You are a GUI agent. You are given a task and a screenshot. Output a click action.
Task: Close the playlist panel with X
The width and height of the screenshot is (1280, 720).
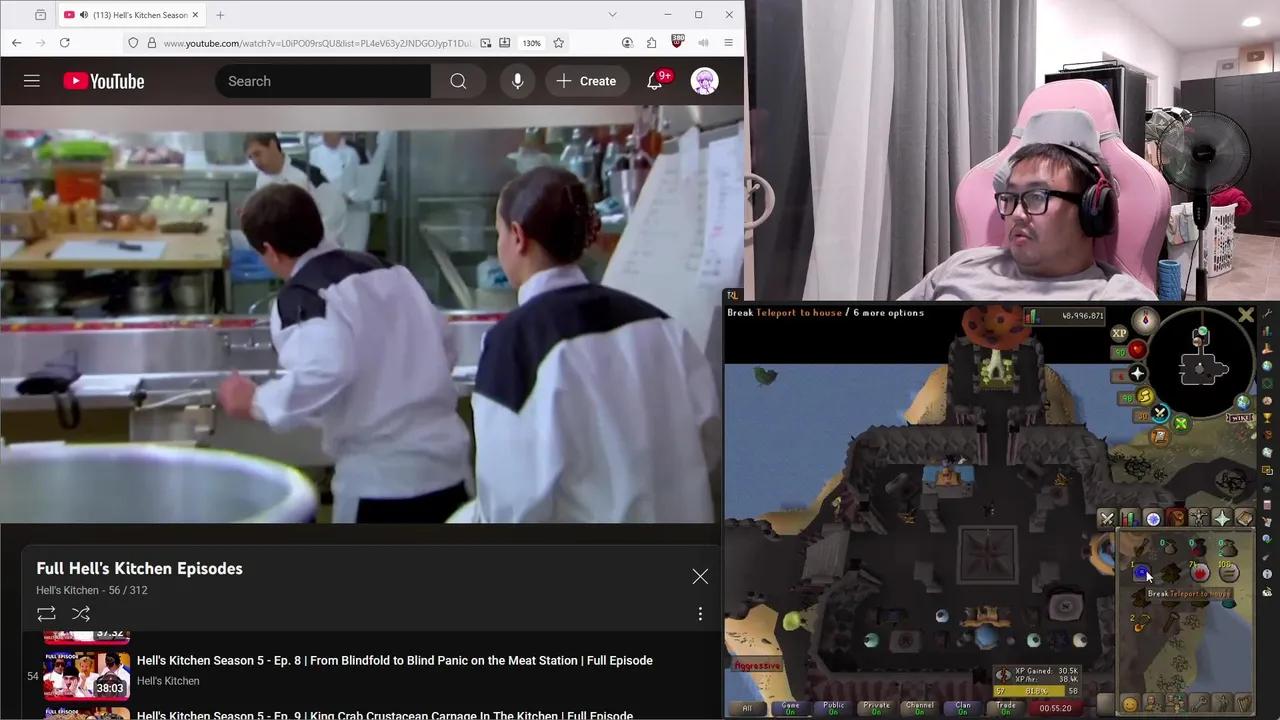[700, 576]
